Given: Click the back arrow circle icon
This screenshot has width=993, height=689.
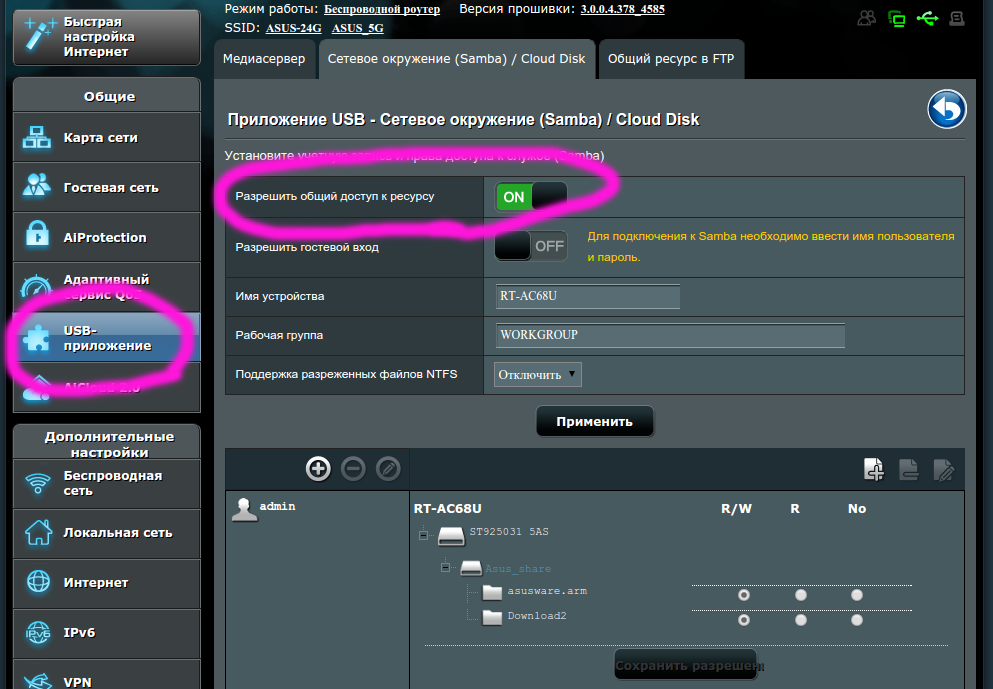Looking at the screenshot, I should point(946,110).
